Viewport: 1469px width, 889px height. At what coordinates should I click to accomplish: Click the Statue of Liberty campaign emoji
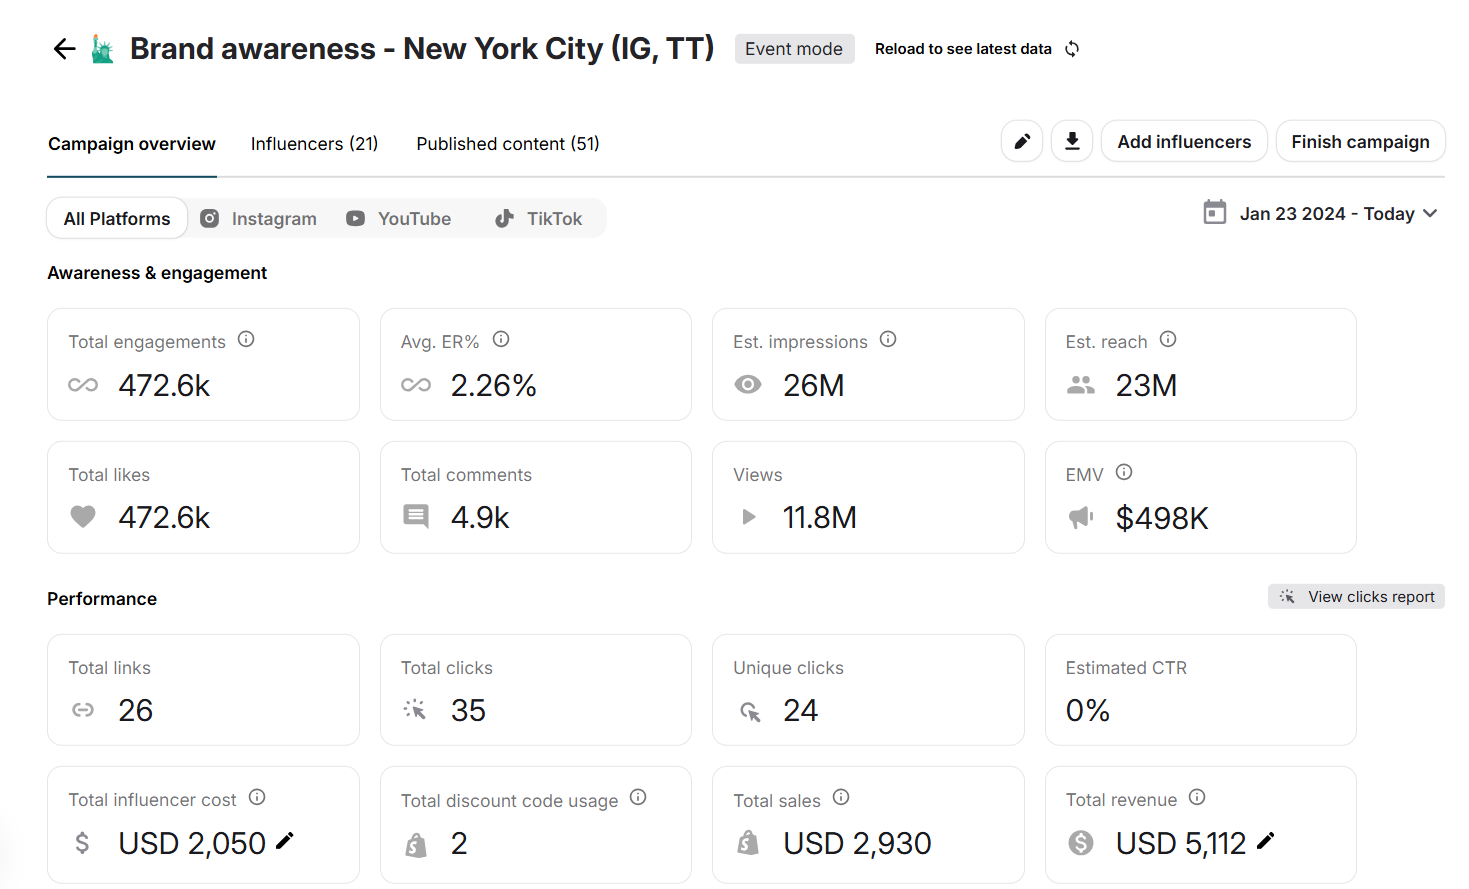(x=102, y=49)
